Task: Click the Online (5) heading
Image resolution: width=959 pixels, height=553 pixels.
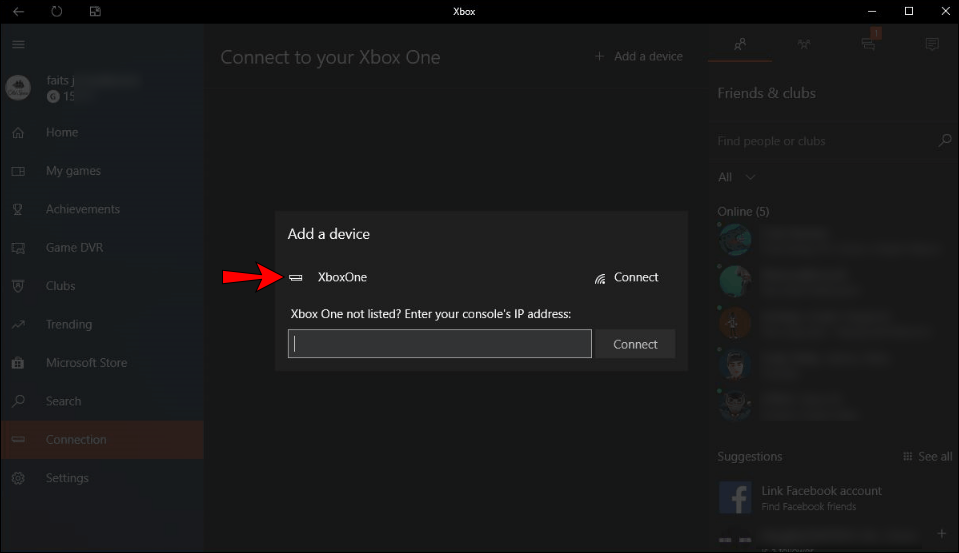Action: [x=743, y=211]
